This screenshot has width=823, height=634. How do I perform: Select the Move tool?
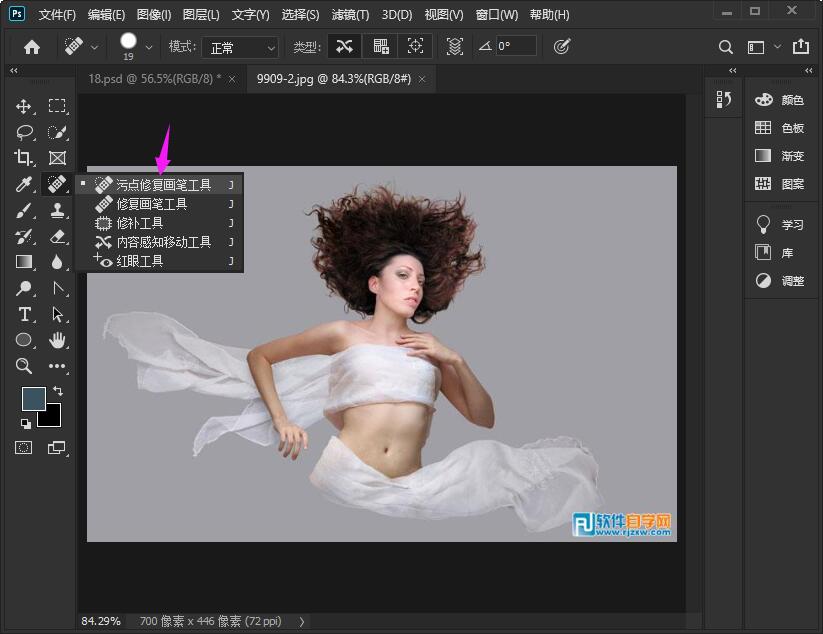[x=24, y=106]
